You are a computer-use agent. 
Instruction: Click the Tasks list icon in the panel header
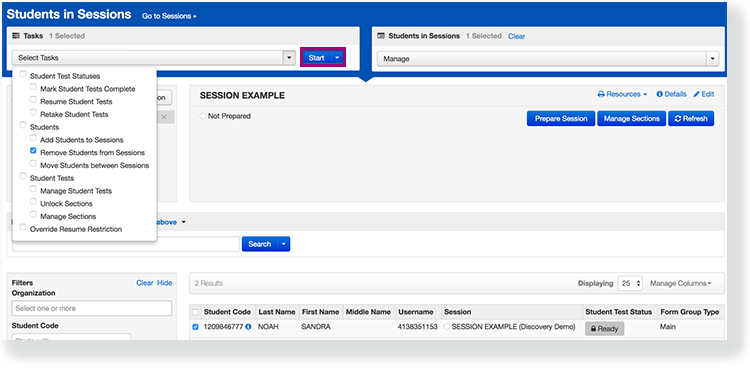[16, 36]
